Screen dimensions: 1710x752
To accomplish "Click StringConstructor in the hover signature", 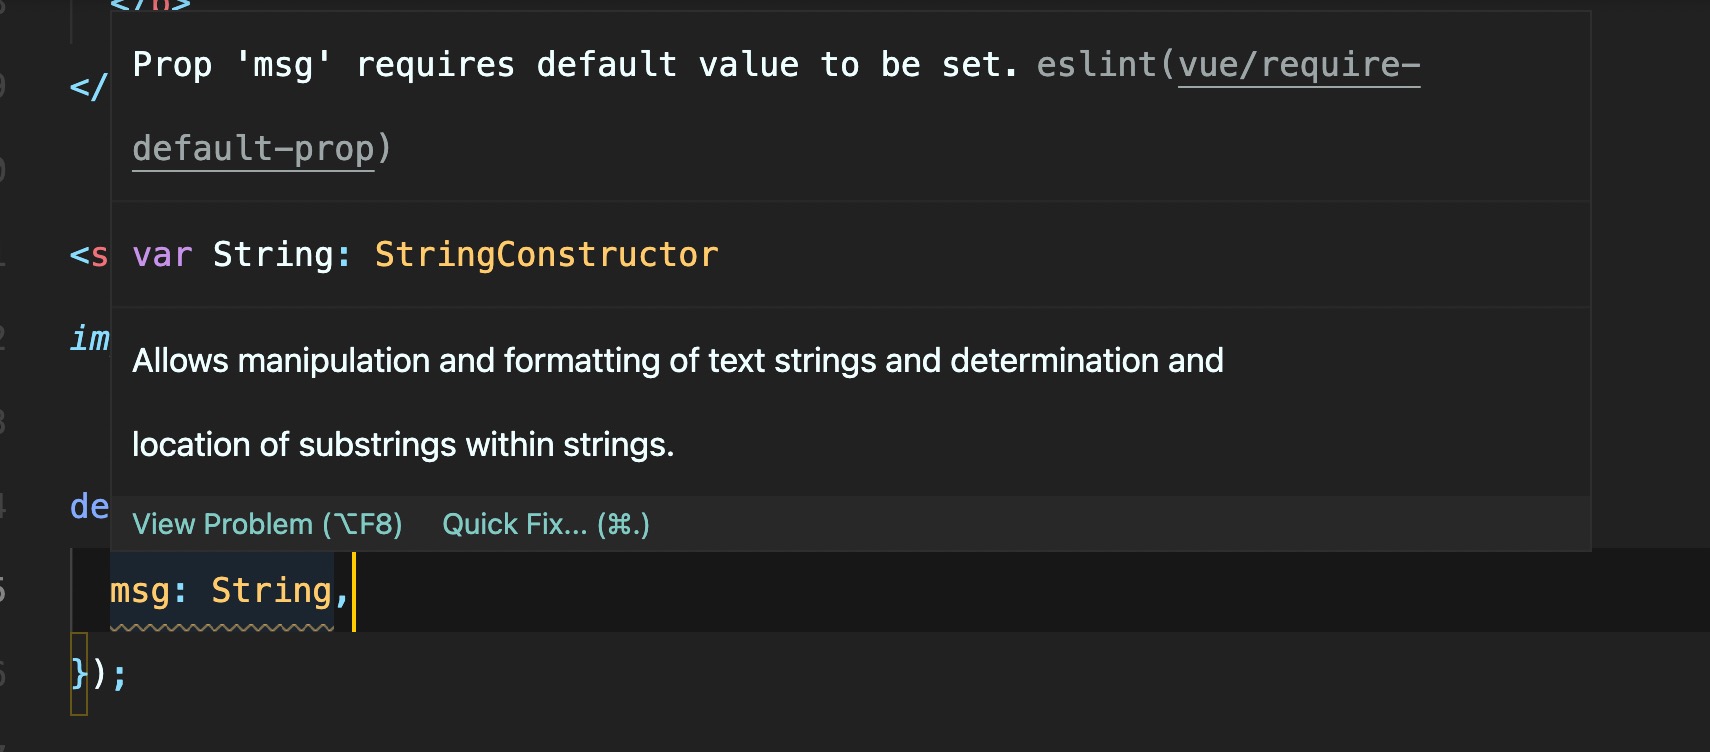I will click(546, 255).
